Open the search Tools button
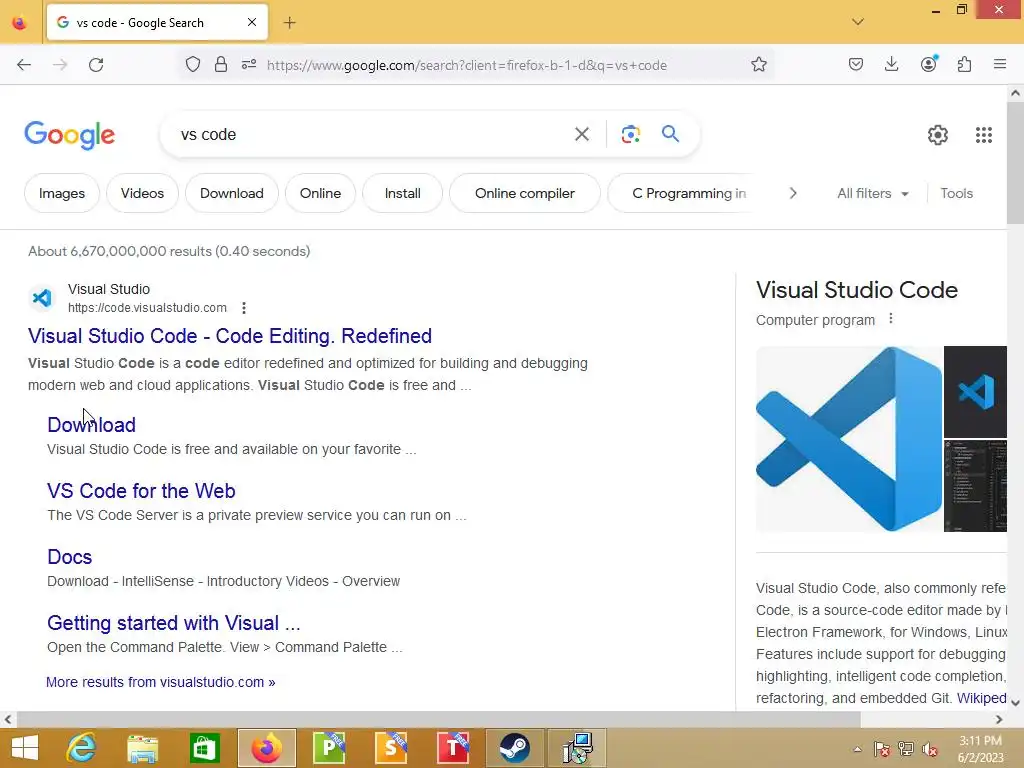This screenshot has width=1024, height=768. point(956,193)
